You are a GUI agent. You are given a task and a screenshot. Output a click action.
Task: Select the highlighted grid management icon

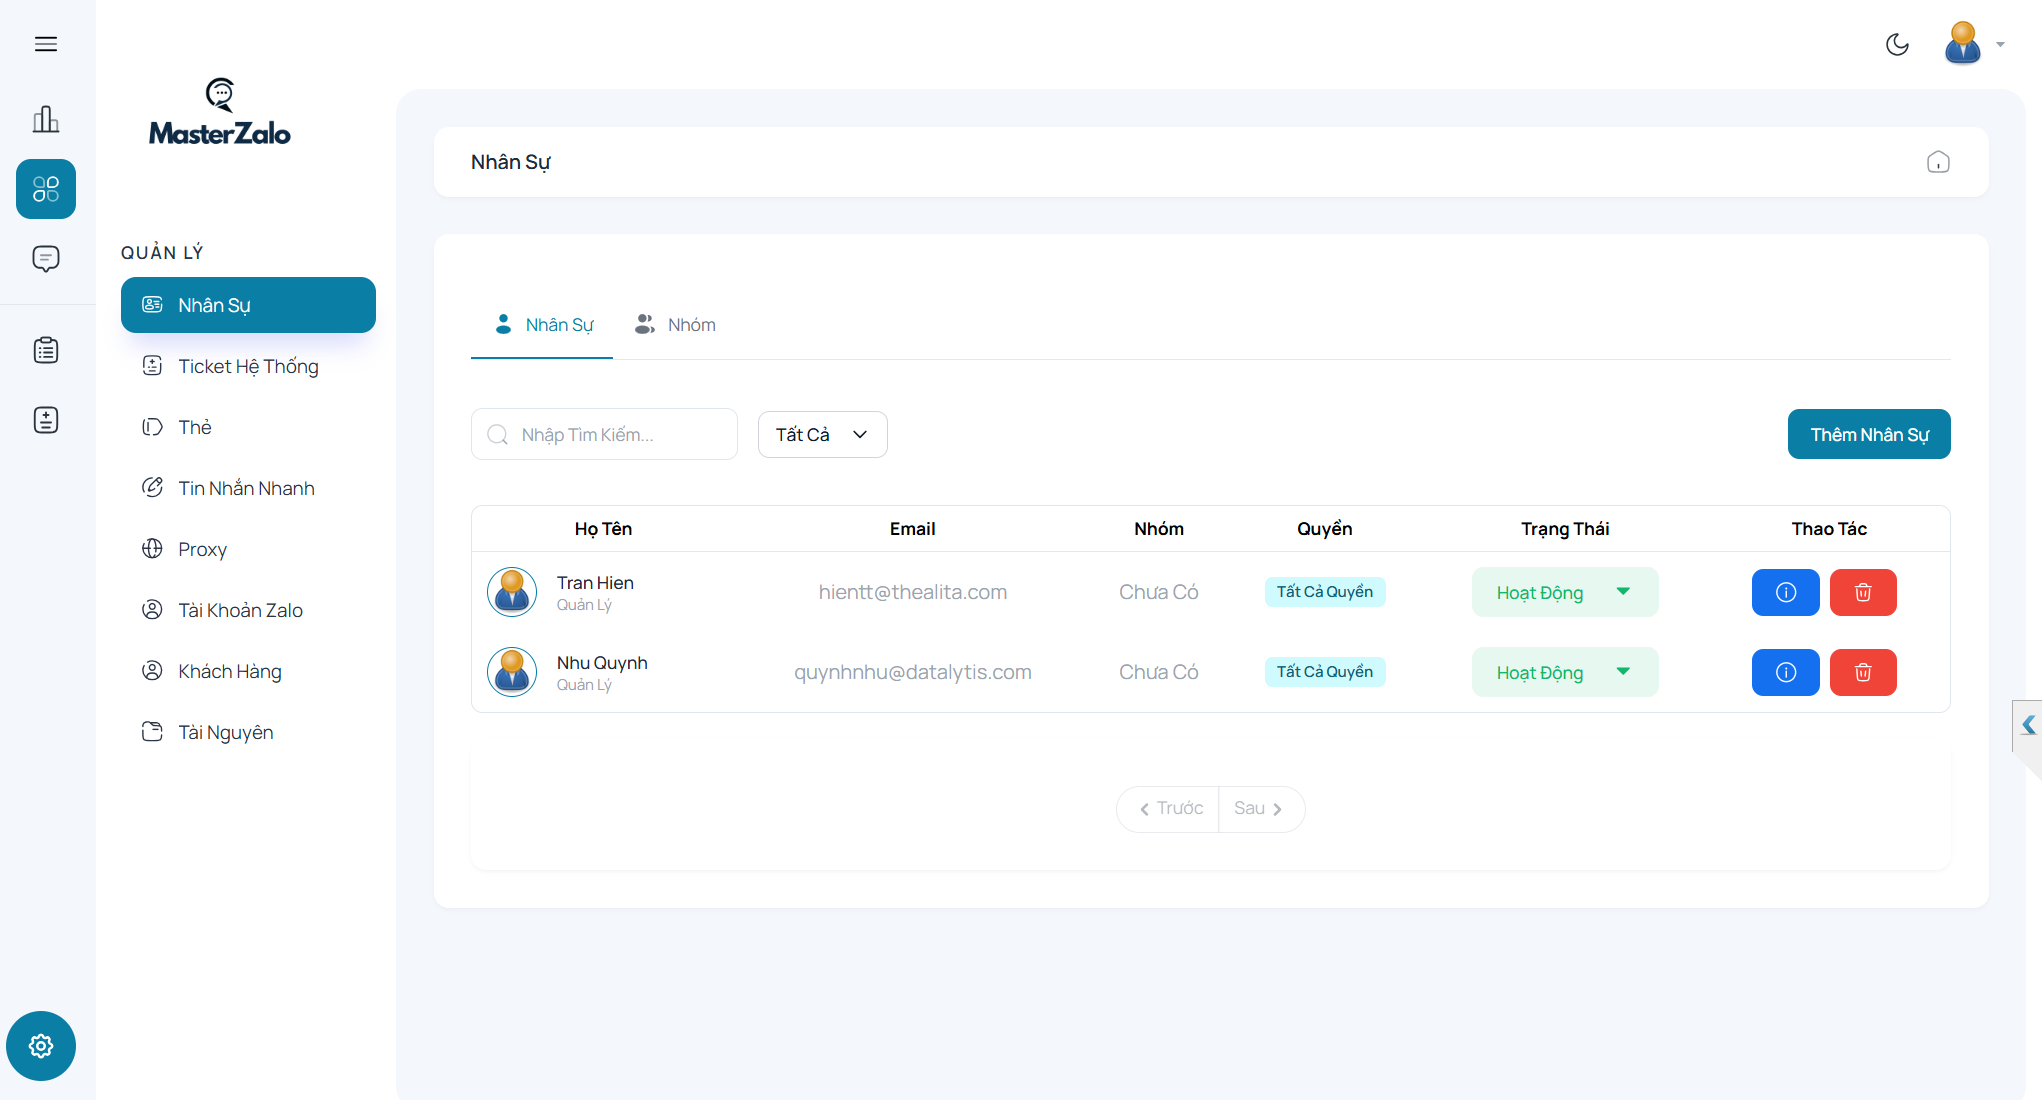[46, 189]
